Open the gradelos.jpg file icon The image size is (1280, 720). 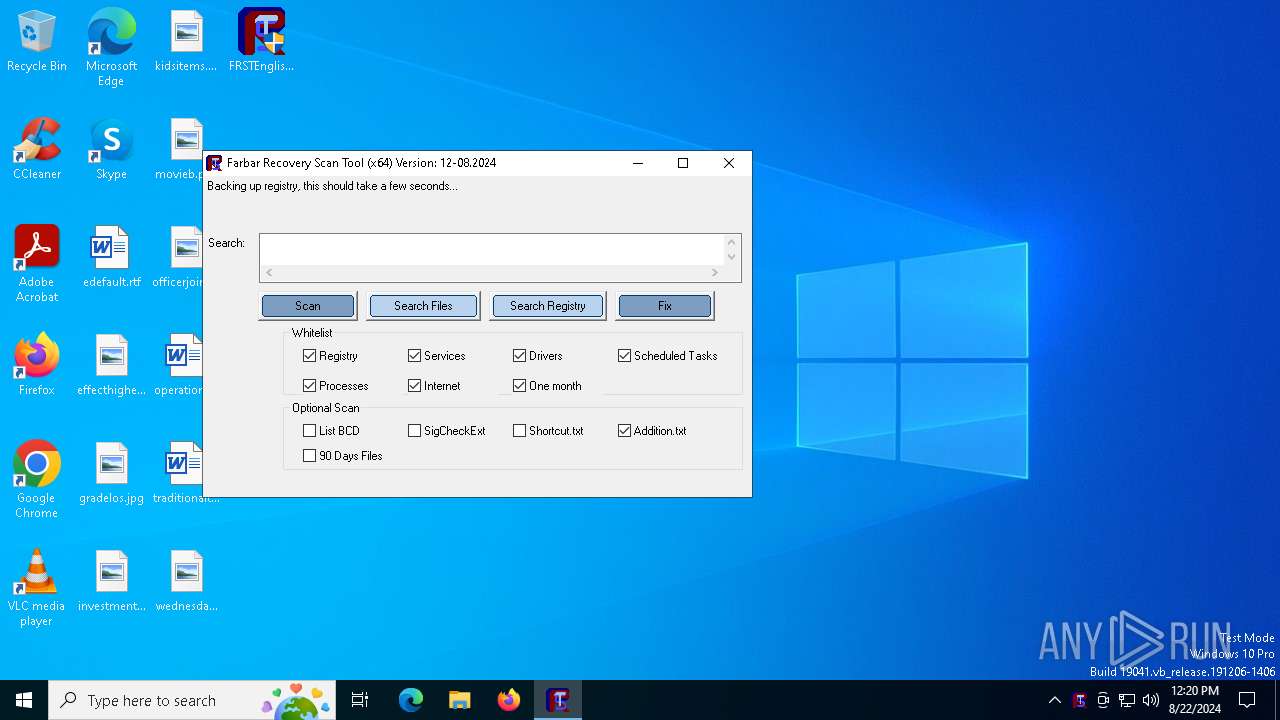111,466
